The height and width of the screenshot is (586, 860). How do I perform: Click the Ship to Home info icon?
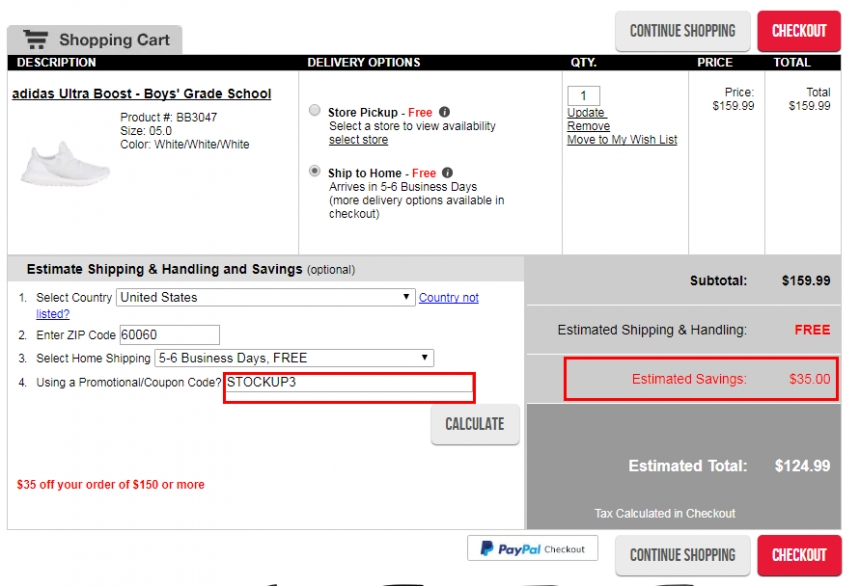(x=448, y=173)
